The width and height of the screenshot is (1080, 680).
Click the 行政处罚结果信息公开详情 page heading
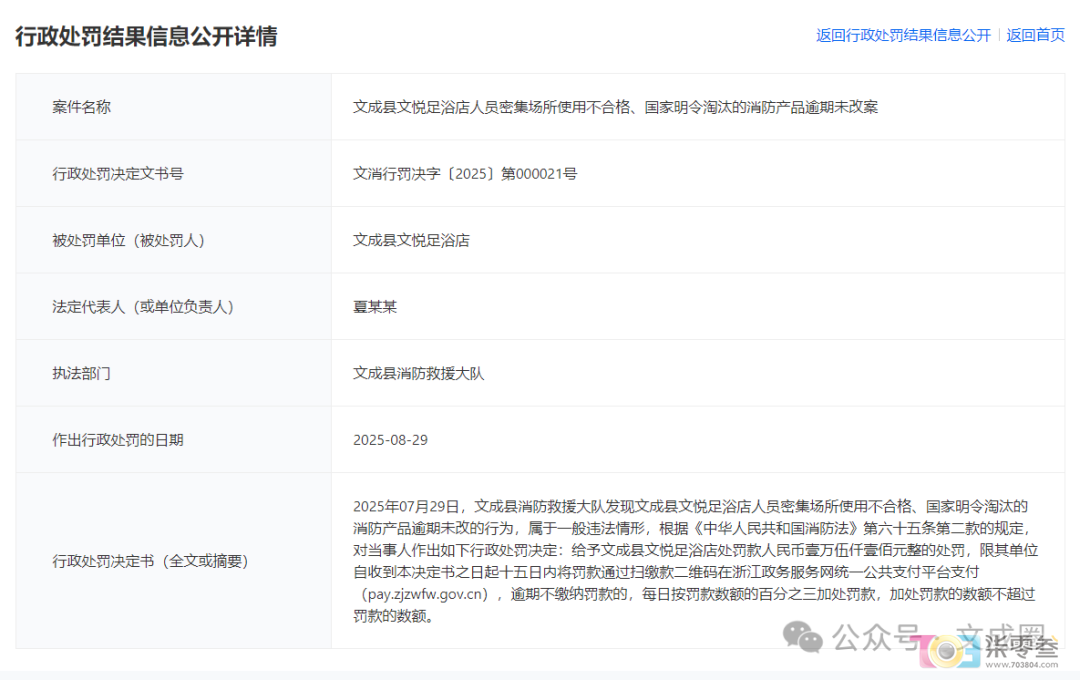146,36
